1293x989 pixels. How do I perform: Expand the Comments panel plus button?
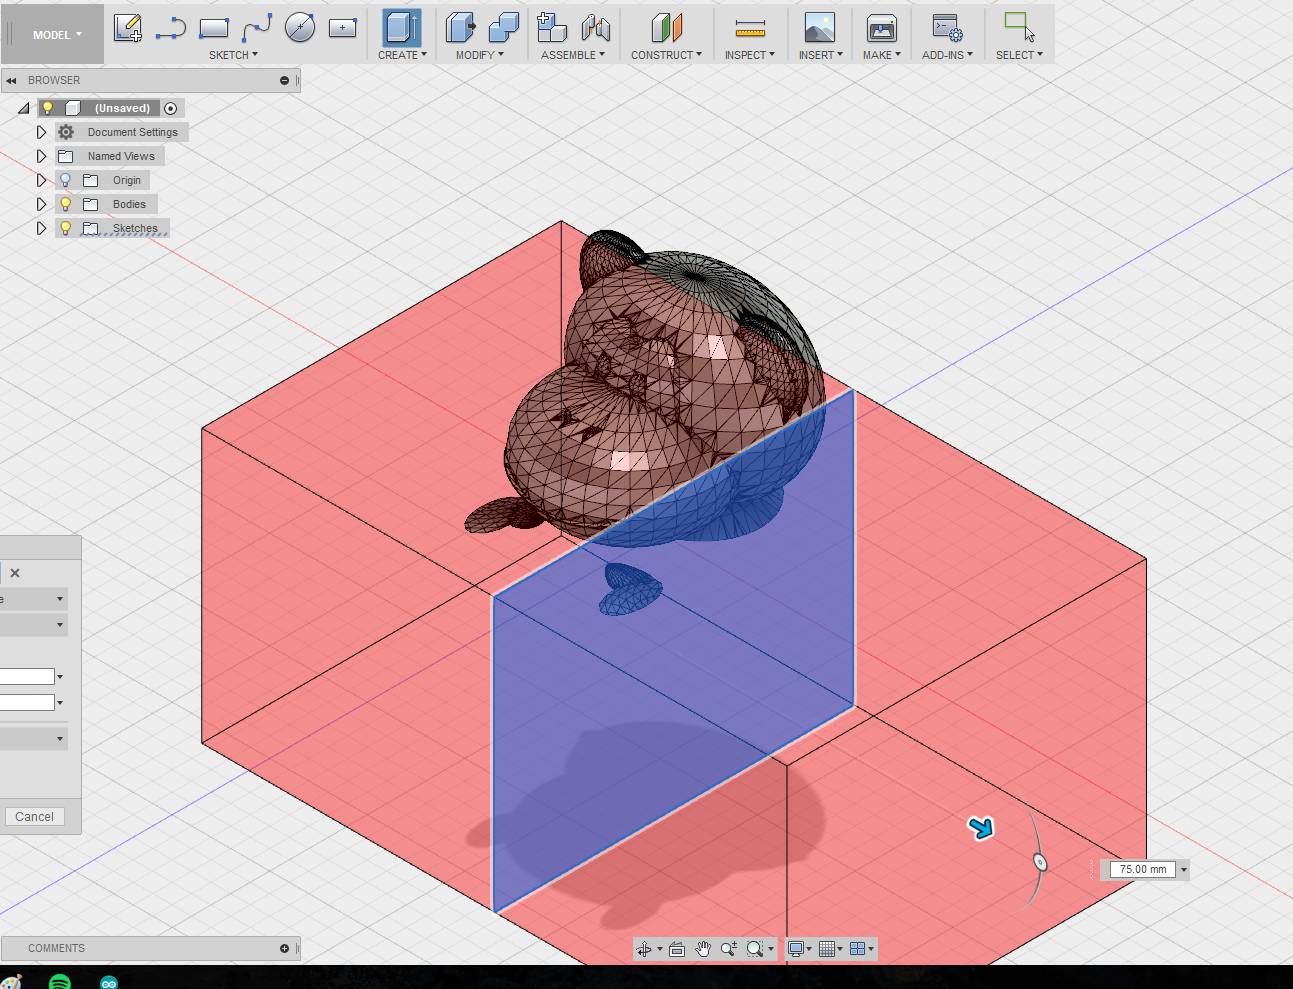tap(284, 949)
